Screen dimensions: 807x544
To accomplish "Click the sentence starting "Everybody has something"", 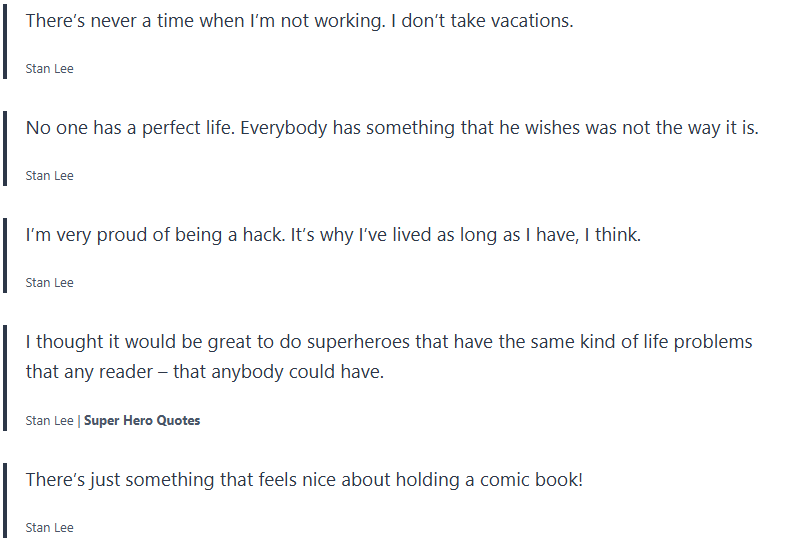I will 500,128.
